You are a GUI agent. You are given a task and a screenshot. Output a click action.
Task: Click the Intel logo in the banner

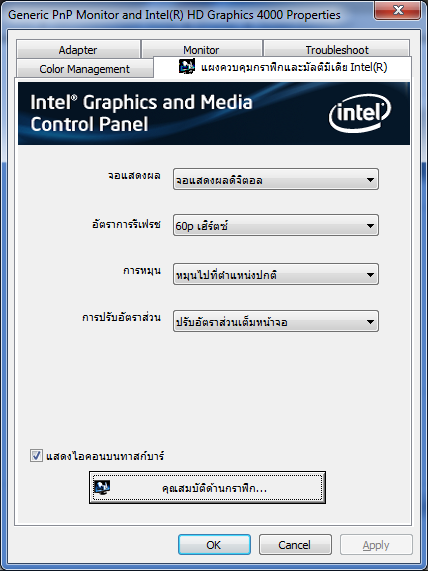click(x=360, y=113)
